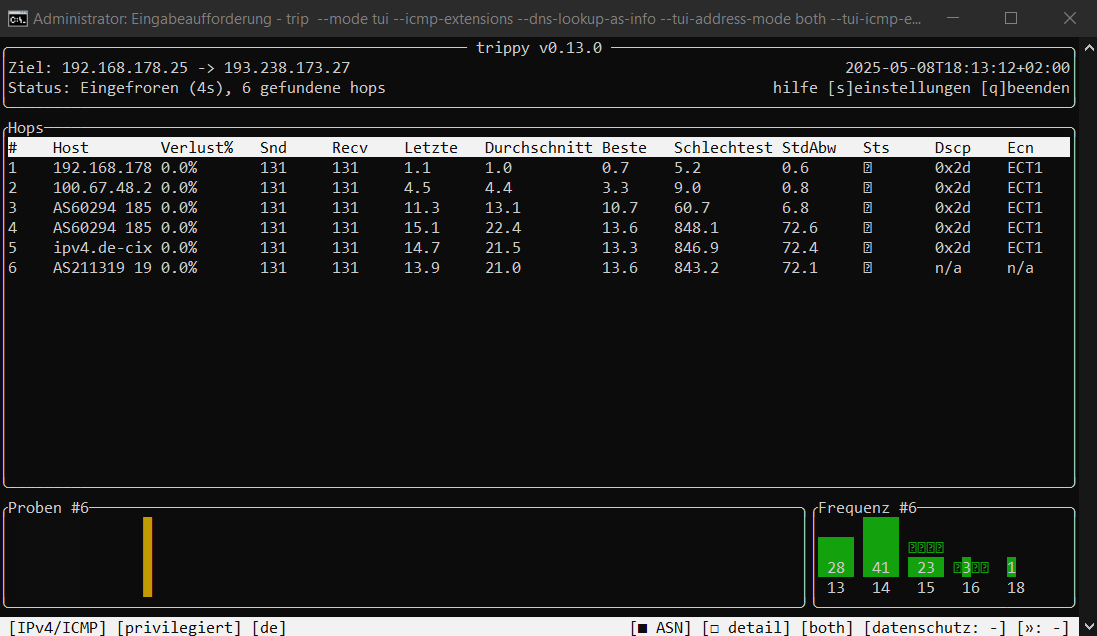Click the frequency bar labeled 28
The width and height of the screenshot is (1097, 636).
click(x=836, y=557)
